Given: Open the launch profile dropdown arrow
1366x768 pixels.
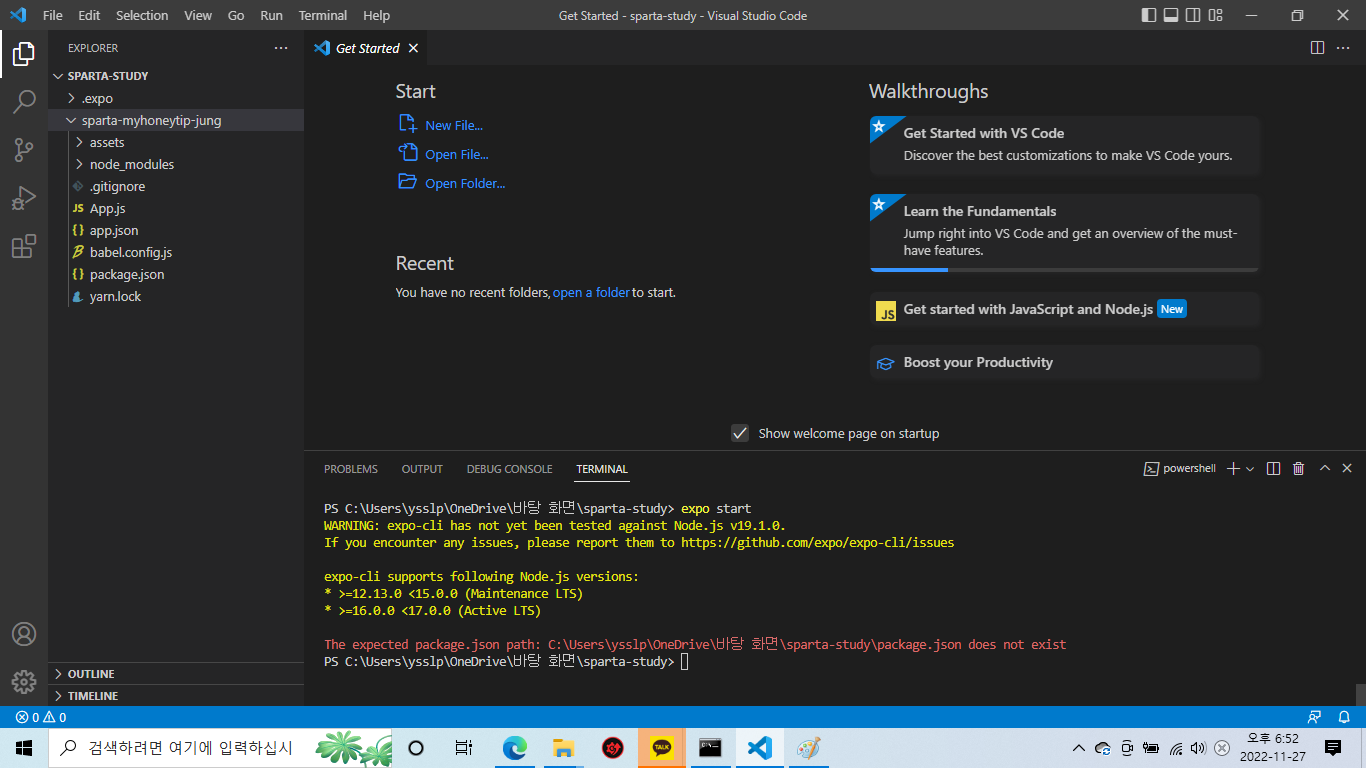Looking at the screenshot, I should coord(1250,468).
